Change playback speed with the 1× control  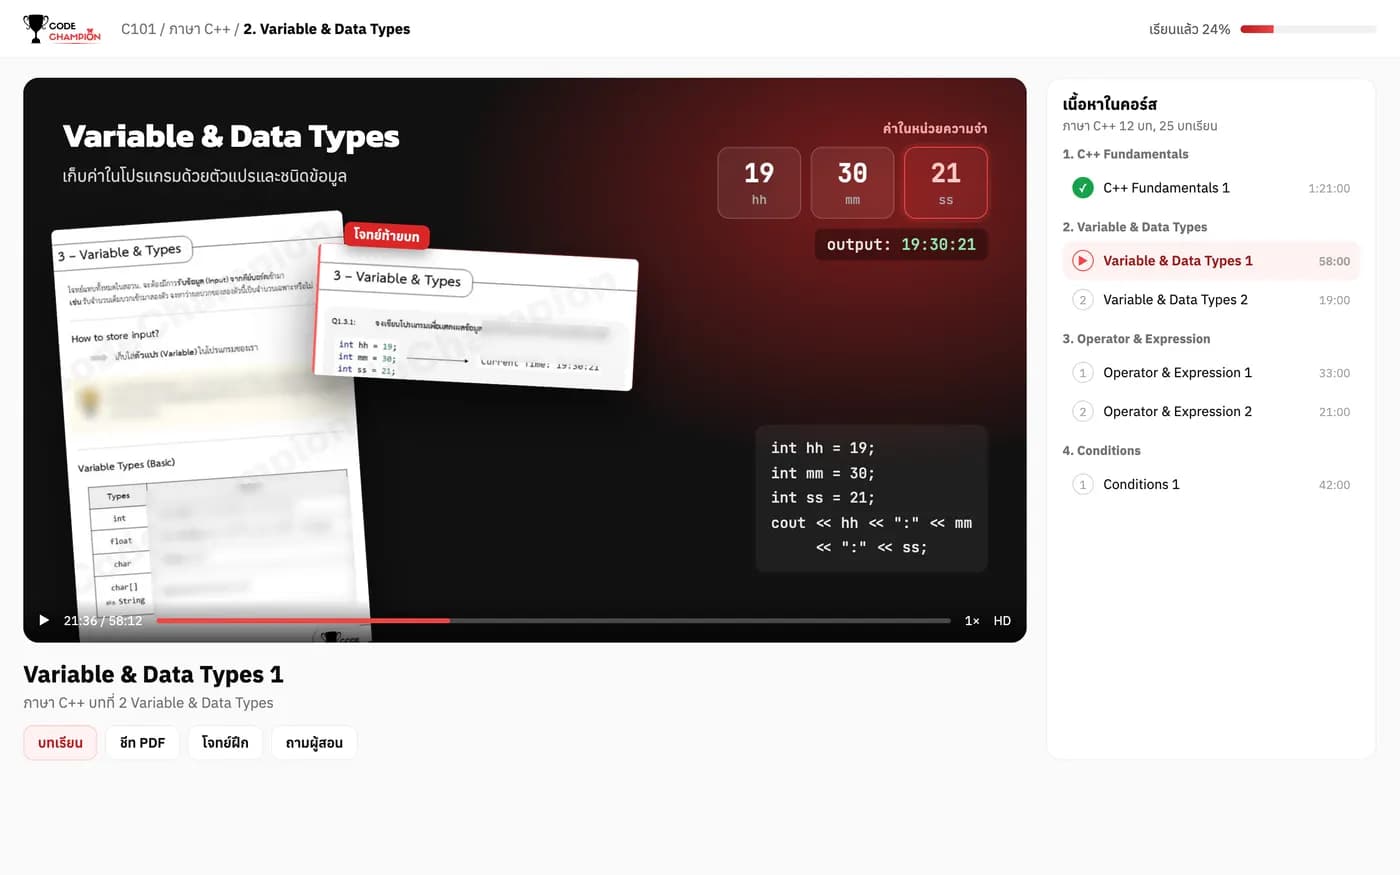pos(972,621)
